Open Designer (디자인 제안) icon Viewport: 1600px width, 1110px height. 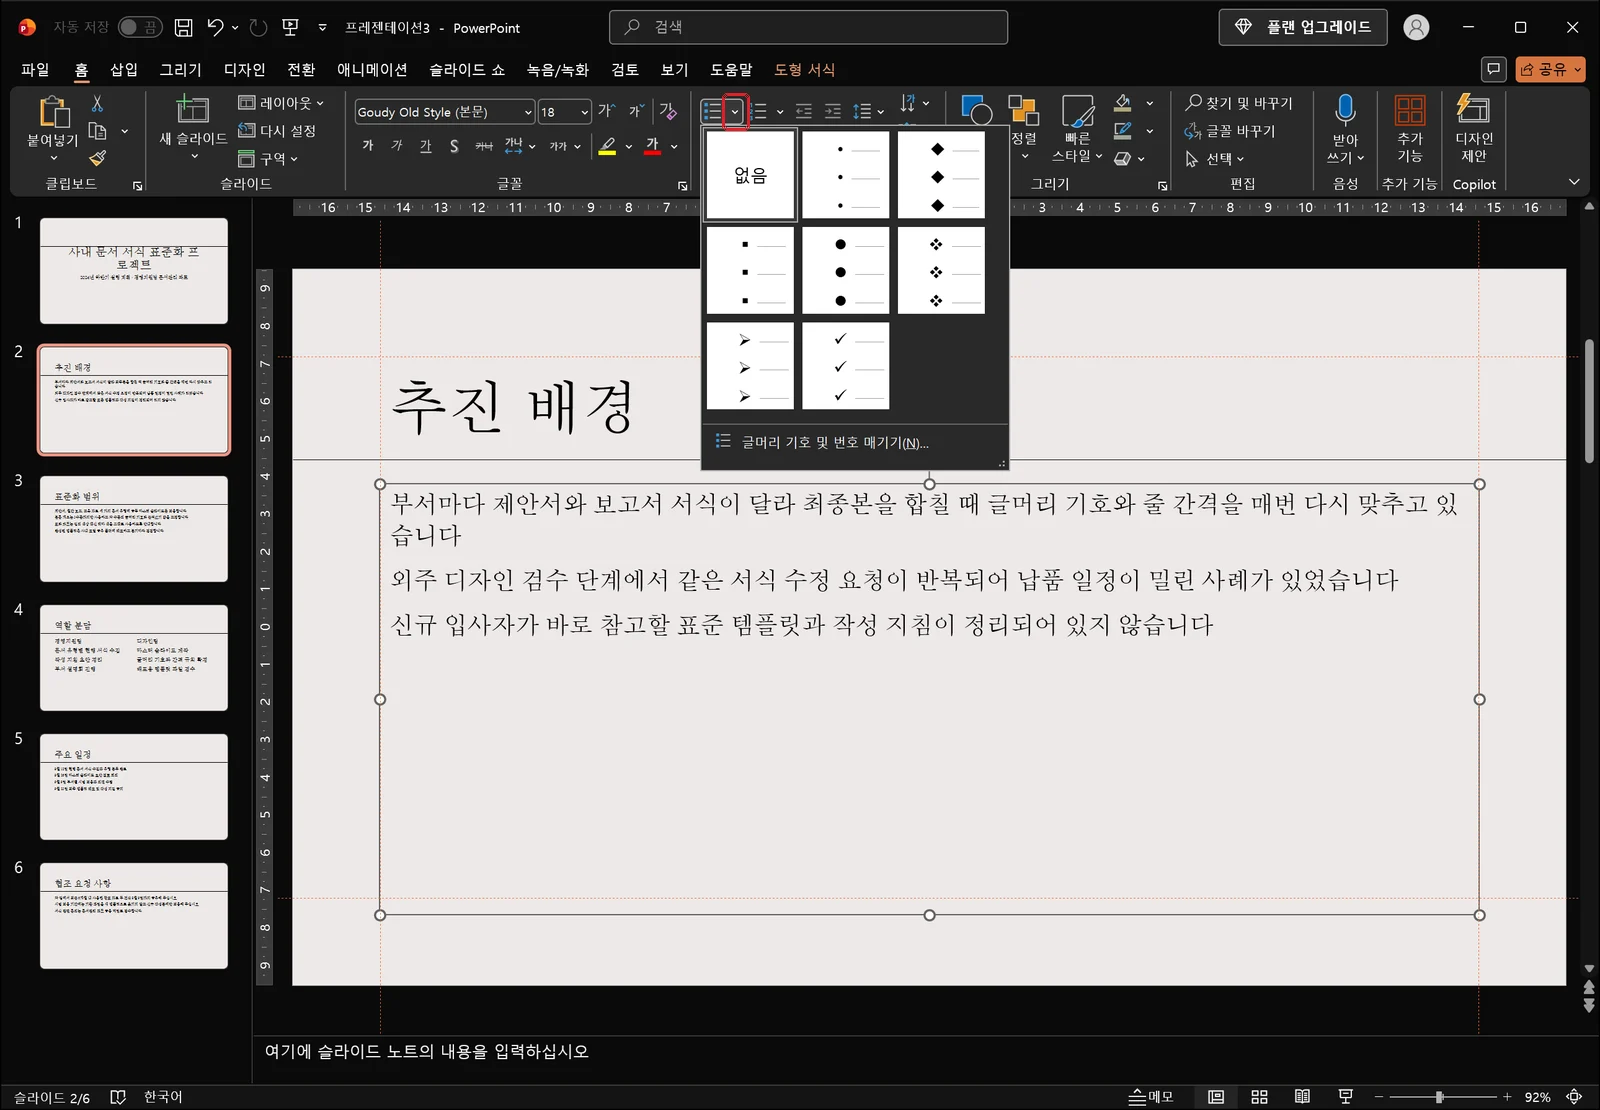pyautogui.click(x=1473, y=110)
